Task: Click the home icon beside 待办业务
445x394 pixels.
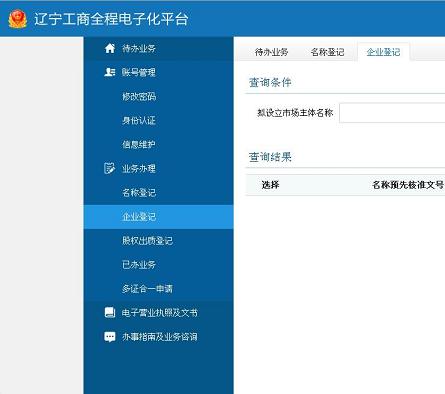Action: (x=110, y=48)
